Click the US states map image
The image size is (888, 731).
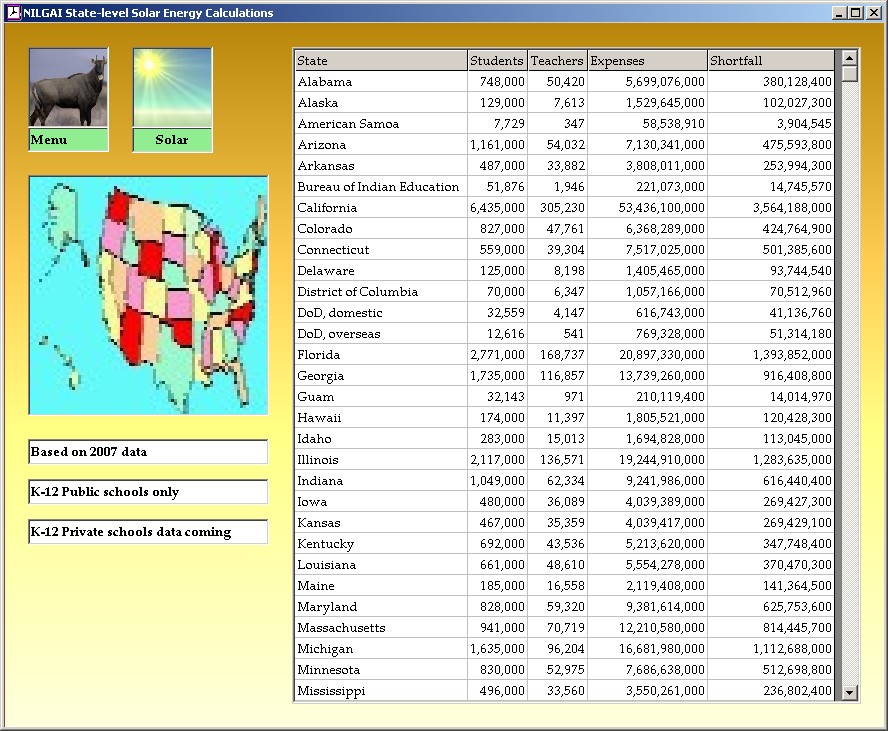148,295
